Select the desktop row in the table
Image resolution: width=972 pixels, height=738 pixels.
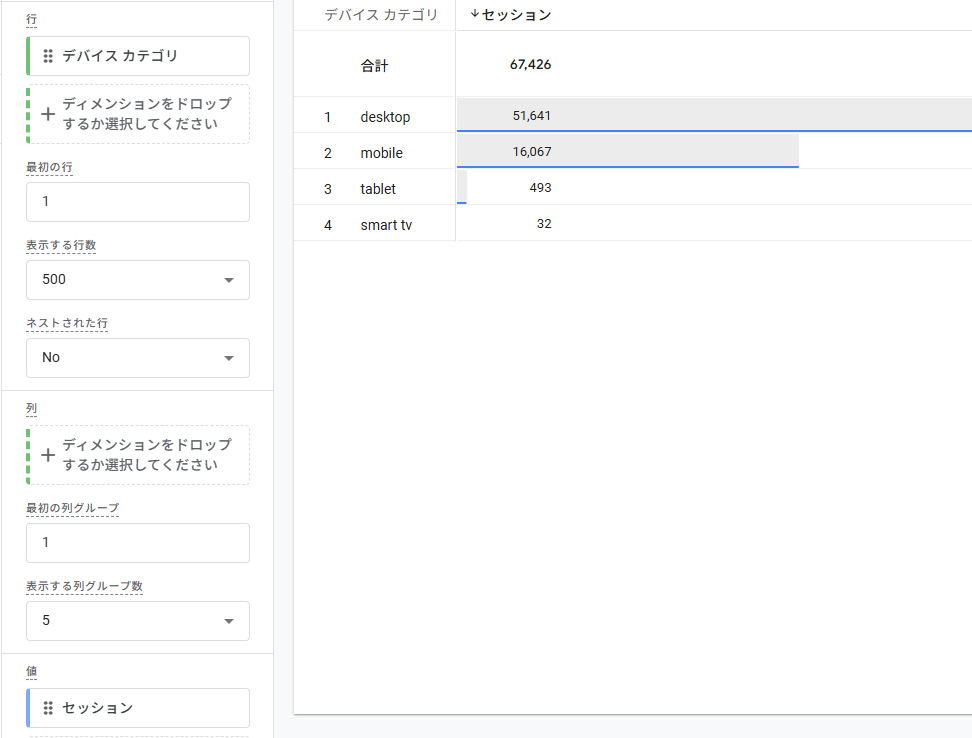coord(385,117)
